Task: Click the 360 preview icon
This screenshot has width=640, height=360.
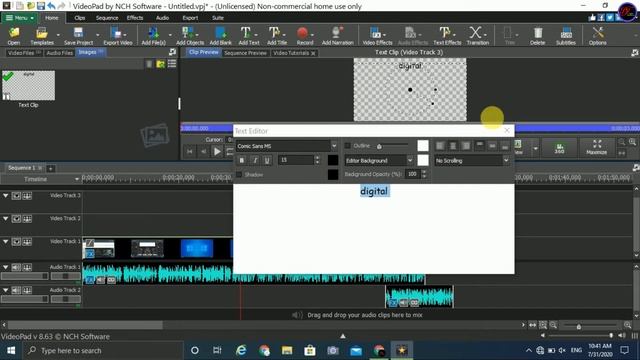Action: (x=559, y=148)
